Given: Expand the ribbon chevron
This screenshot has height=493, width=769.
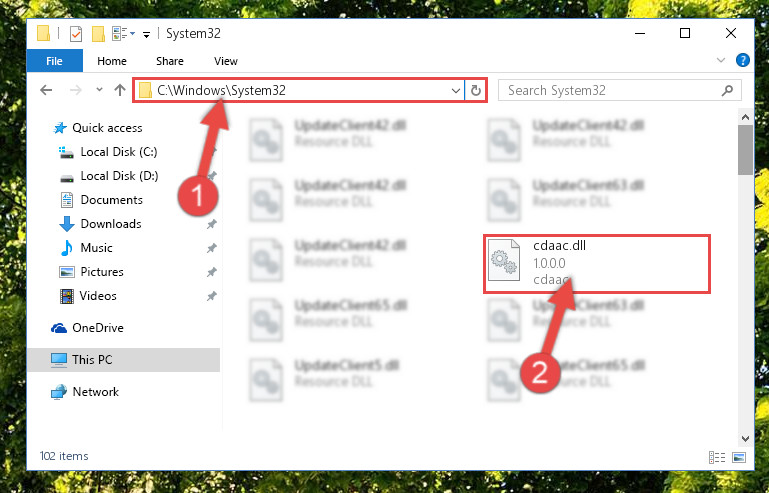Looking at the screenshot, I should pos(720,60).
